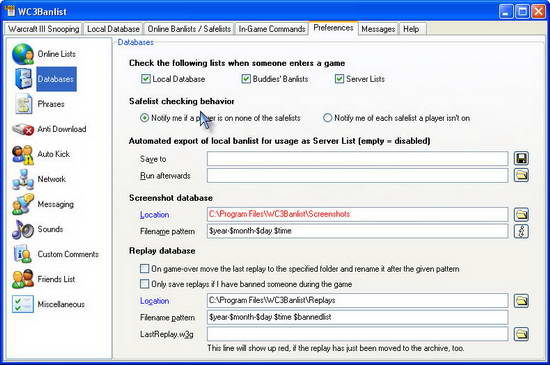Focus the LastReplay.w3g input field
The height and width of the screenshot is (365, 550).
coord(357,334)
